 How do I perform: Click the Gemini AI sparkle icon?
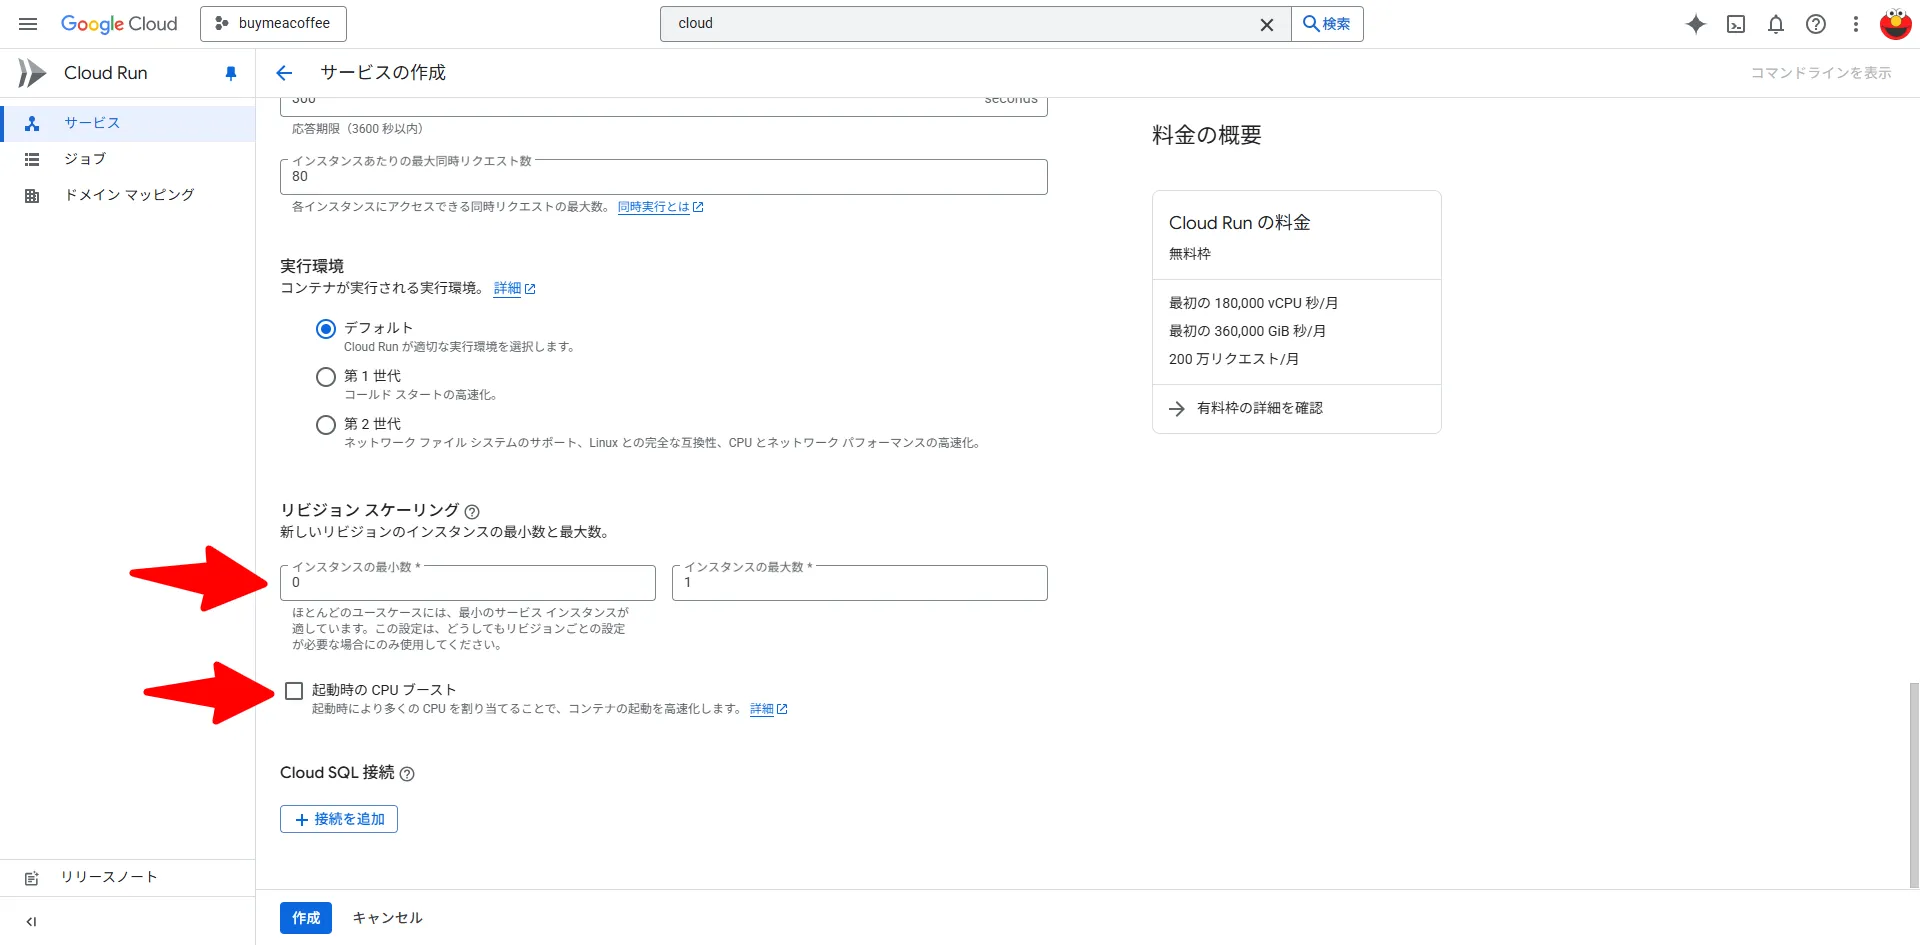click(x=1695, y=24)
